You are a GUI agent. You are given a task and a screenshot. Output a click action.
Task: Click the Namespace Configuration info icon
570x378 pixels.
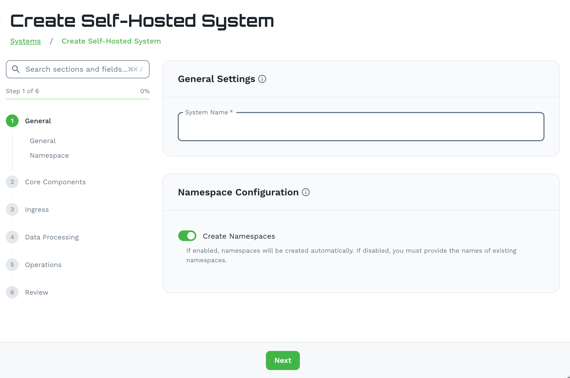pos(306,192)
